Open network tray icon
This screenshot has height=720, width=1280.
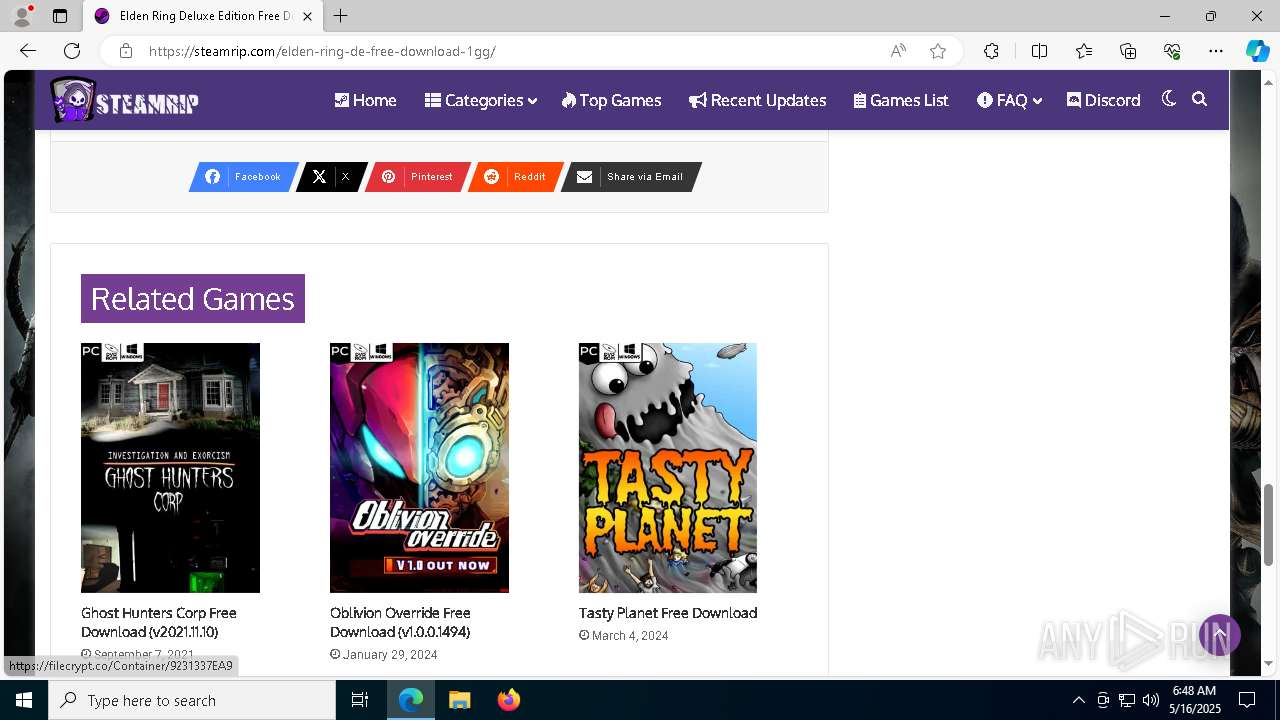(1127, 700)
